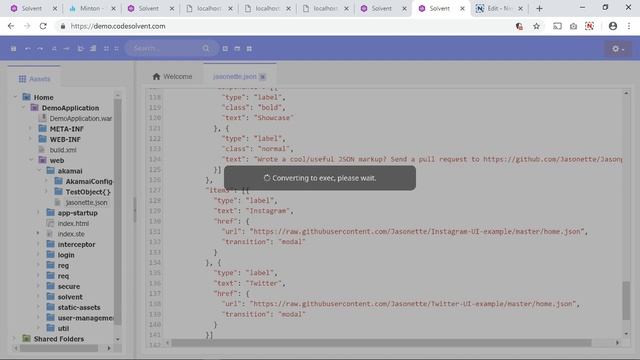Select the interceptor folder
The width and height of the screenshot is (640, 360).
(76, 244)
